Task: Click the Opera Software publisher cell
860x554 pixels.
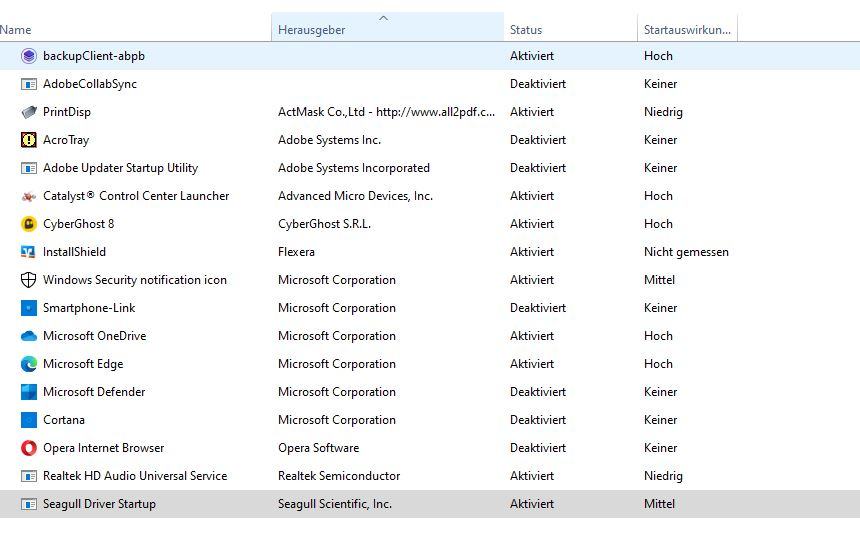Action: [318, 448]
